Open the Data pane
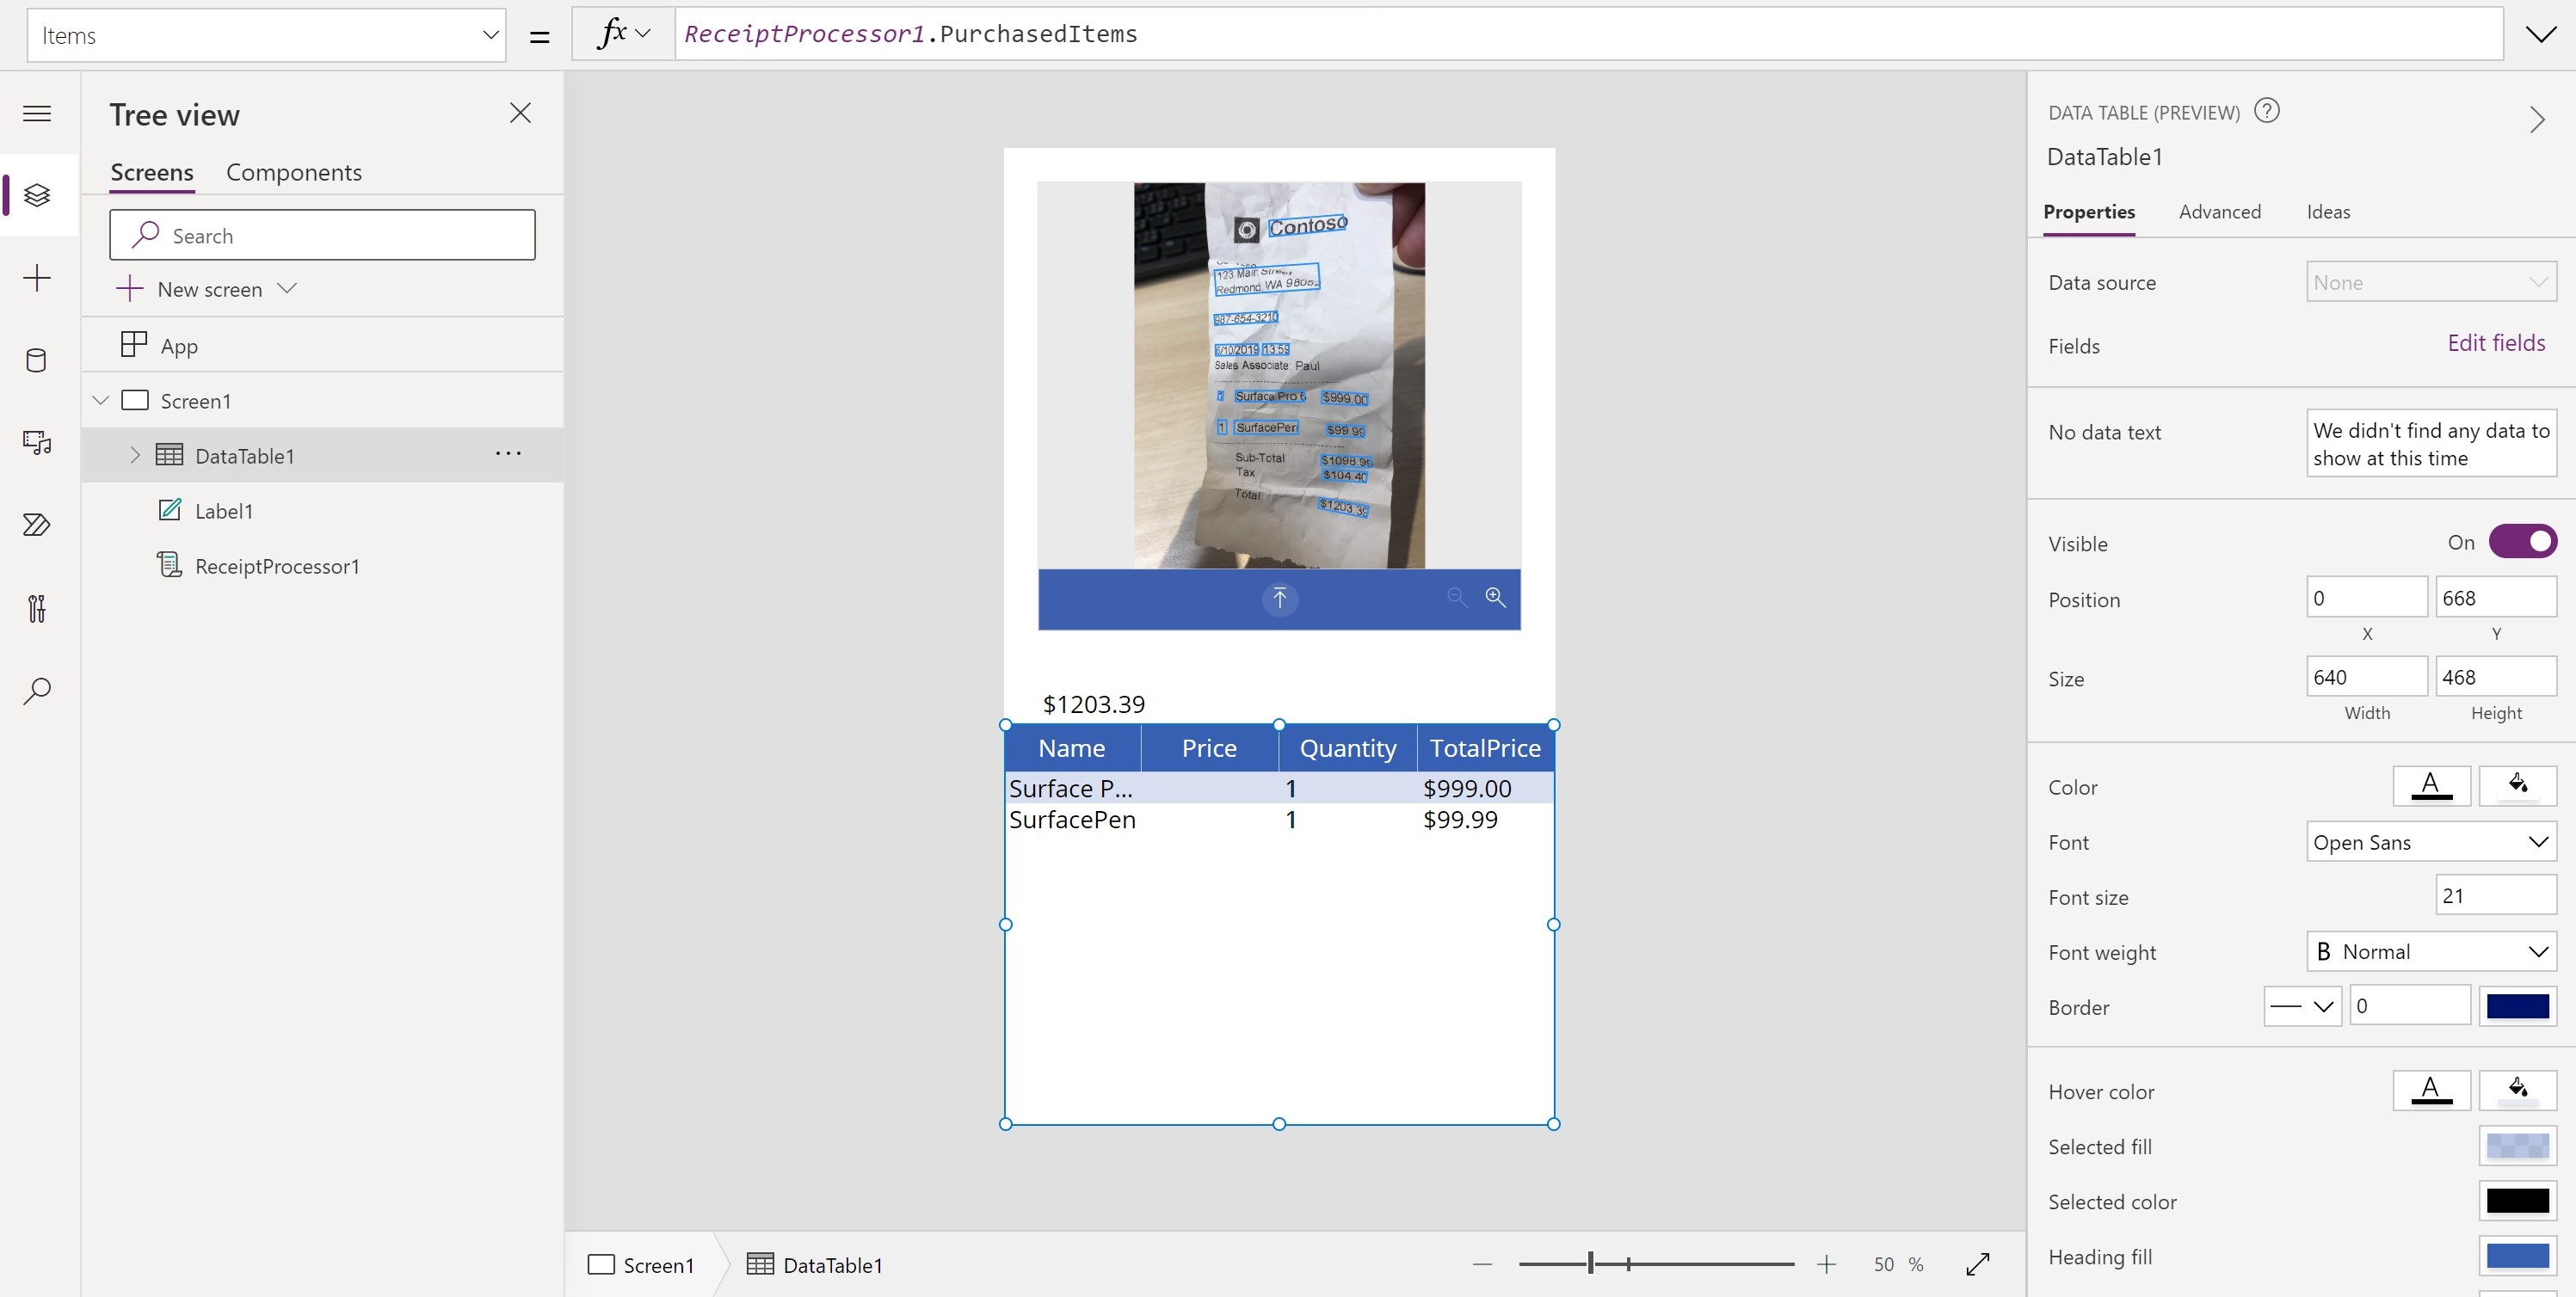 [x=37, y=361]
